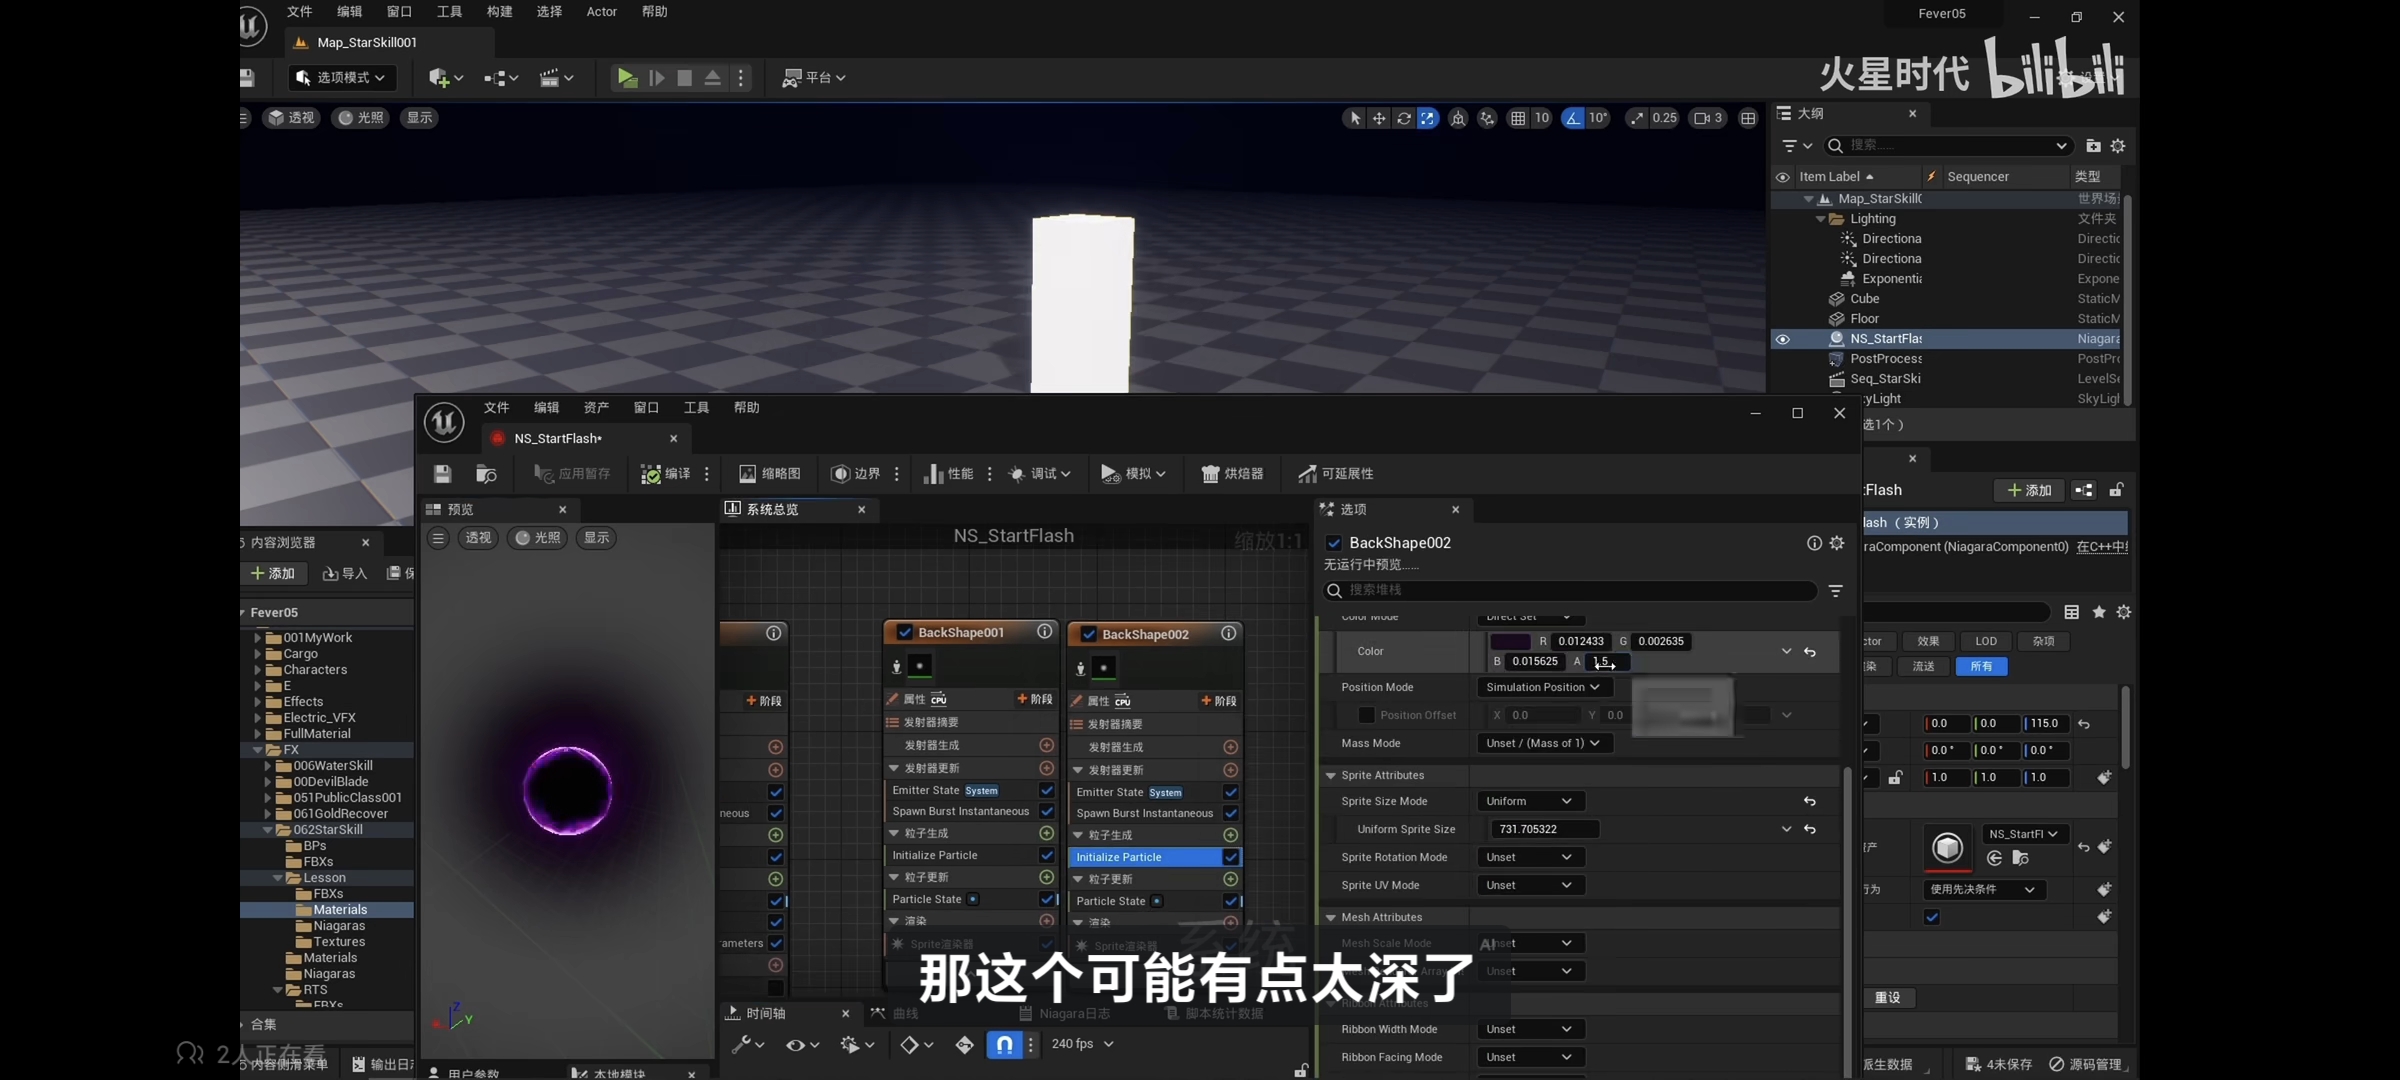Collapse the Sprite Attributes section
The height and width of the screenshot is (1080, 2400).
1331,775
